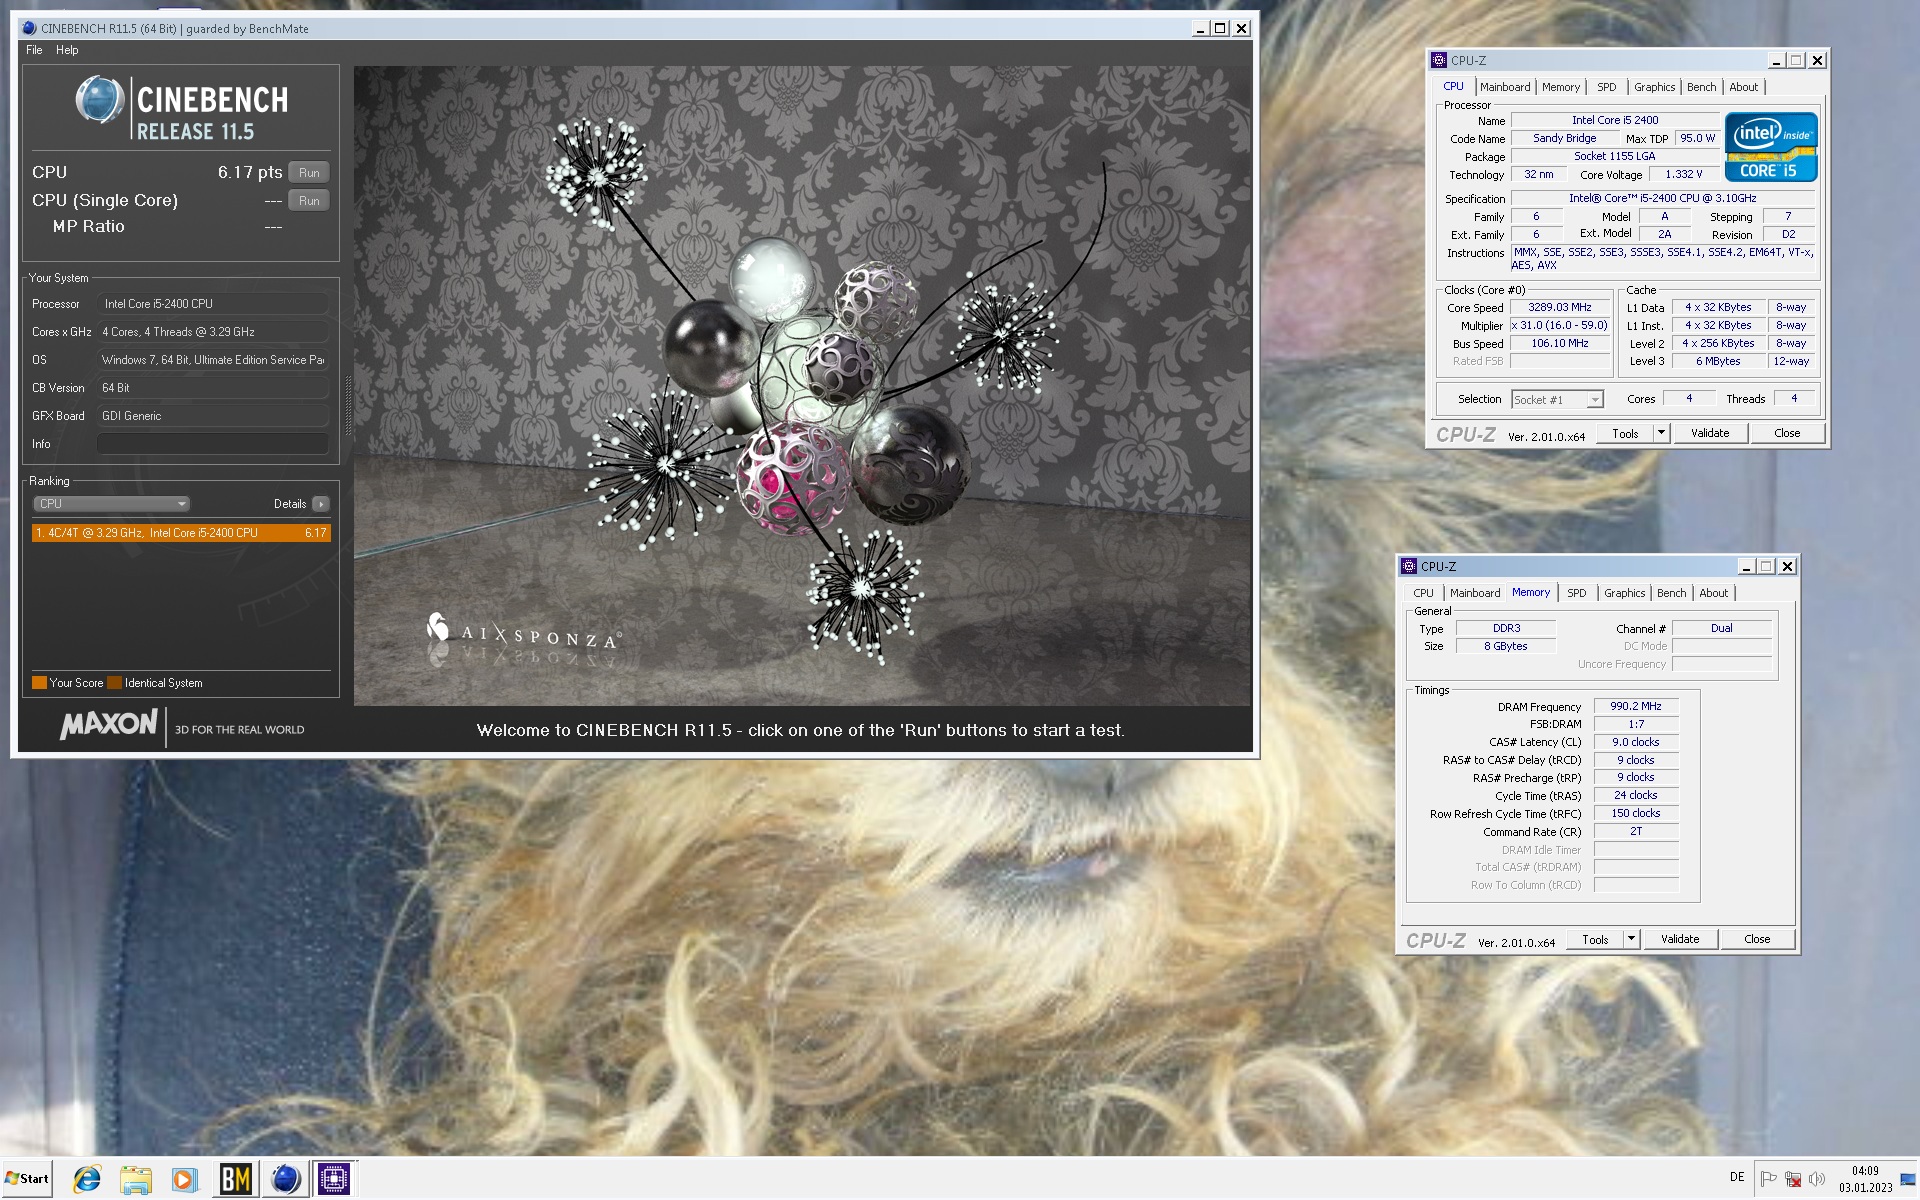Viewport: 1920px width, 1200px height.
Task: Open SPD tab in lower CPU-Z
Action: tap(1577, 593)
